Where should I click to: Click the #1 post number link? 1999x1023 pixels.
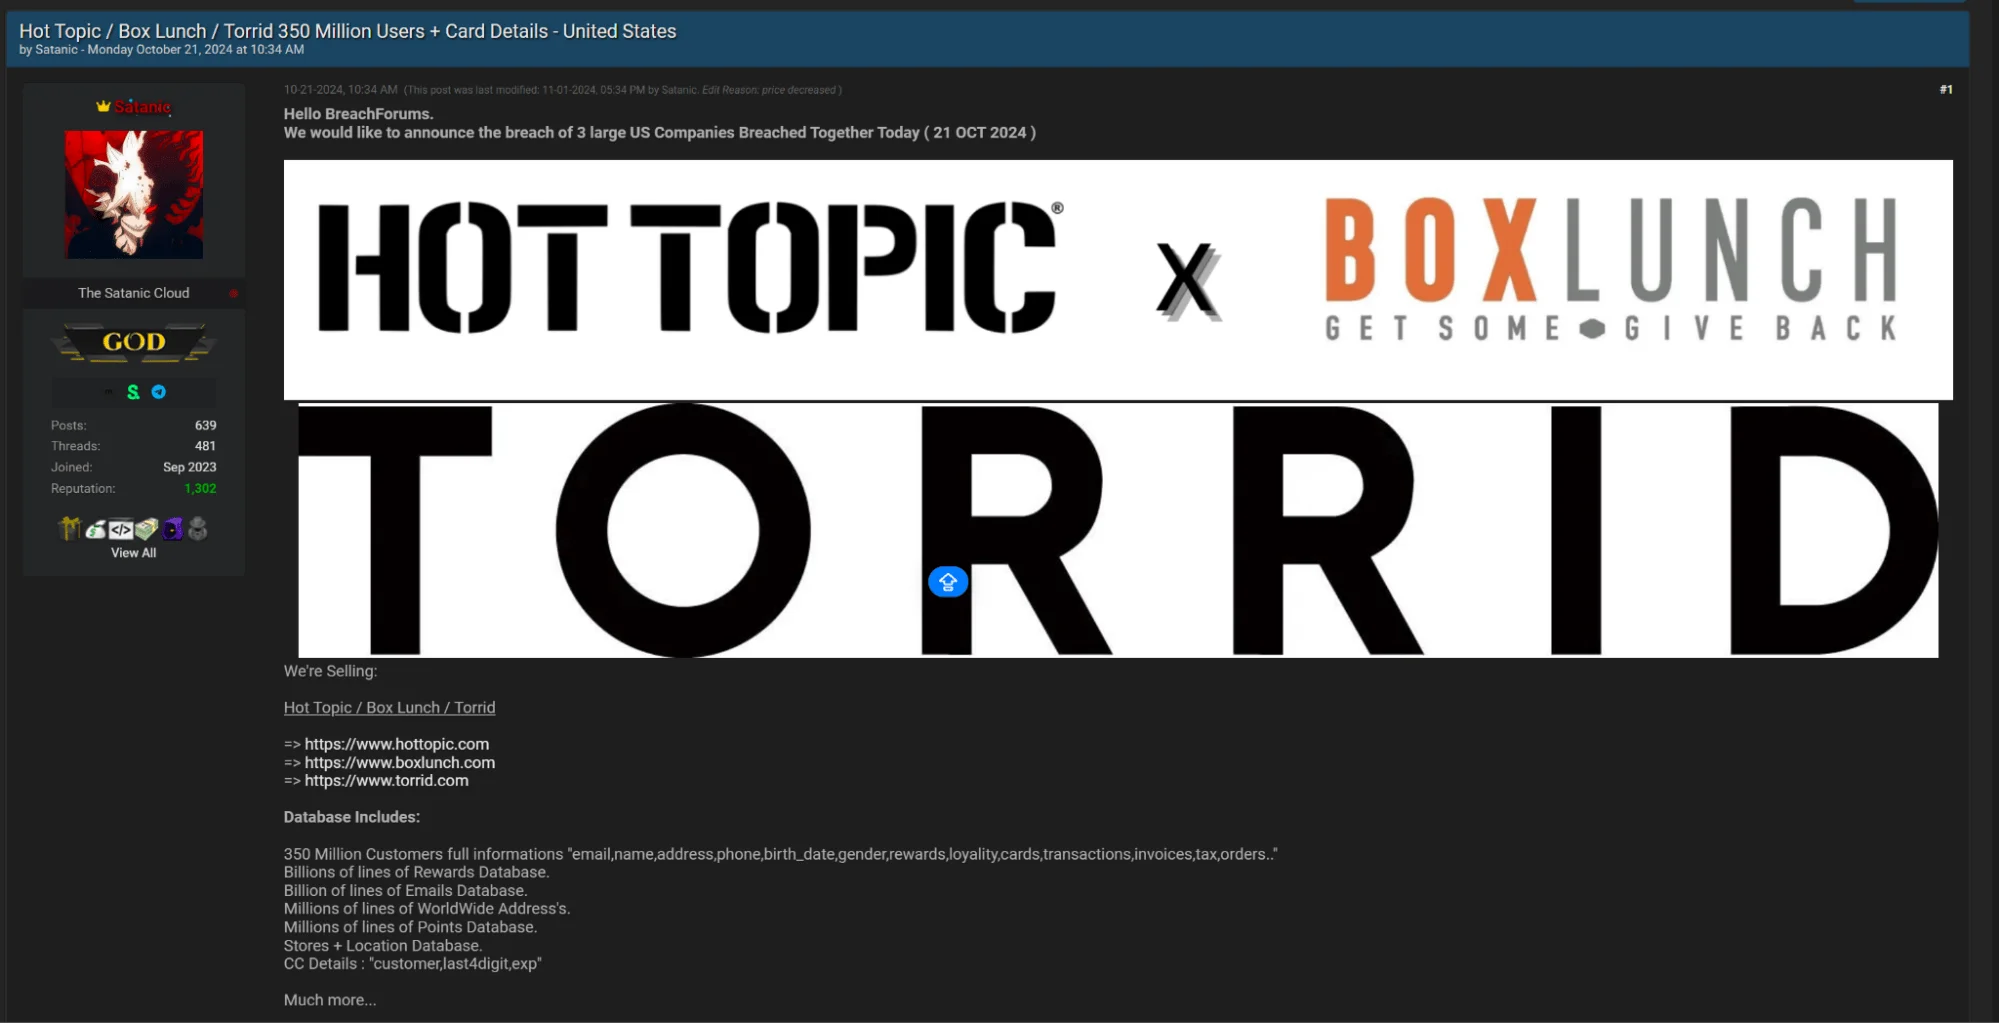(x=1946, y=90)
